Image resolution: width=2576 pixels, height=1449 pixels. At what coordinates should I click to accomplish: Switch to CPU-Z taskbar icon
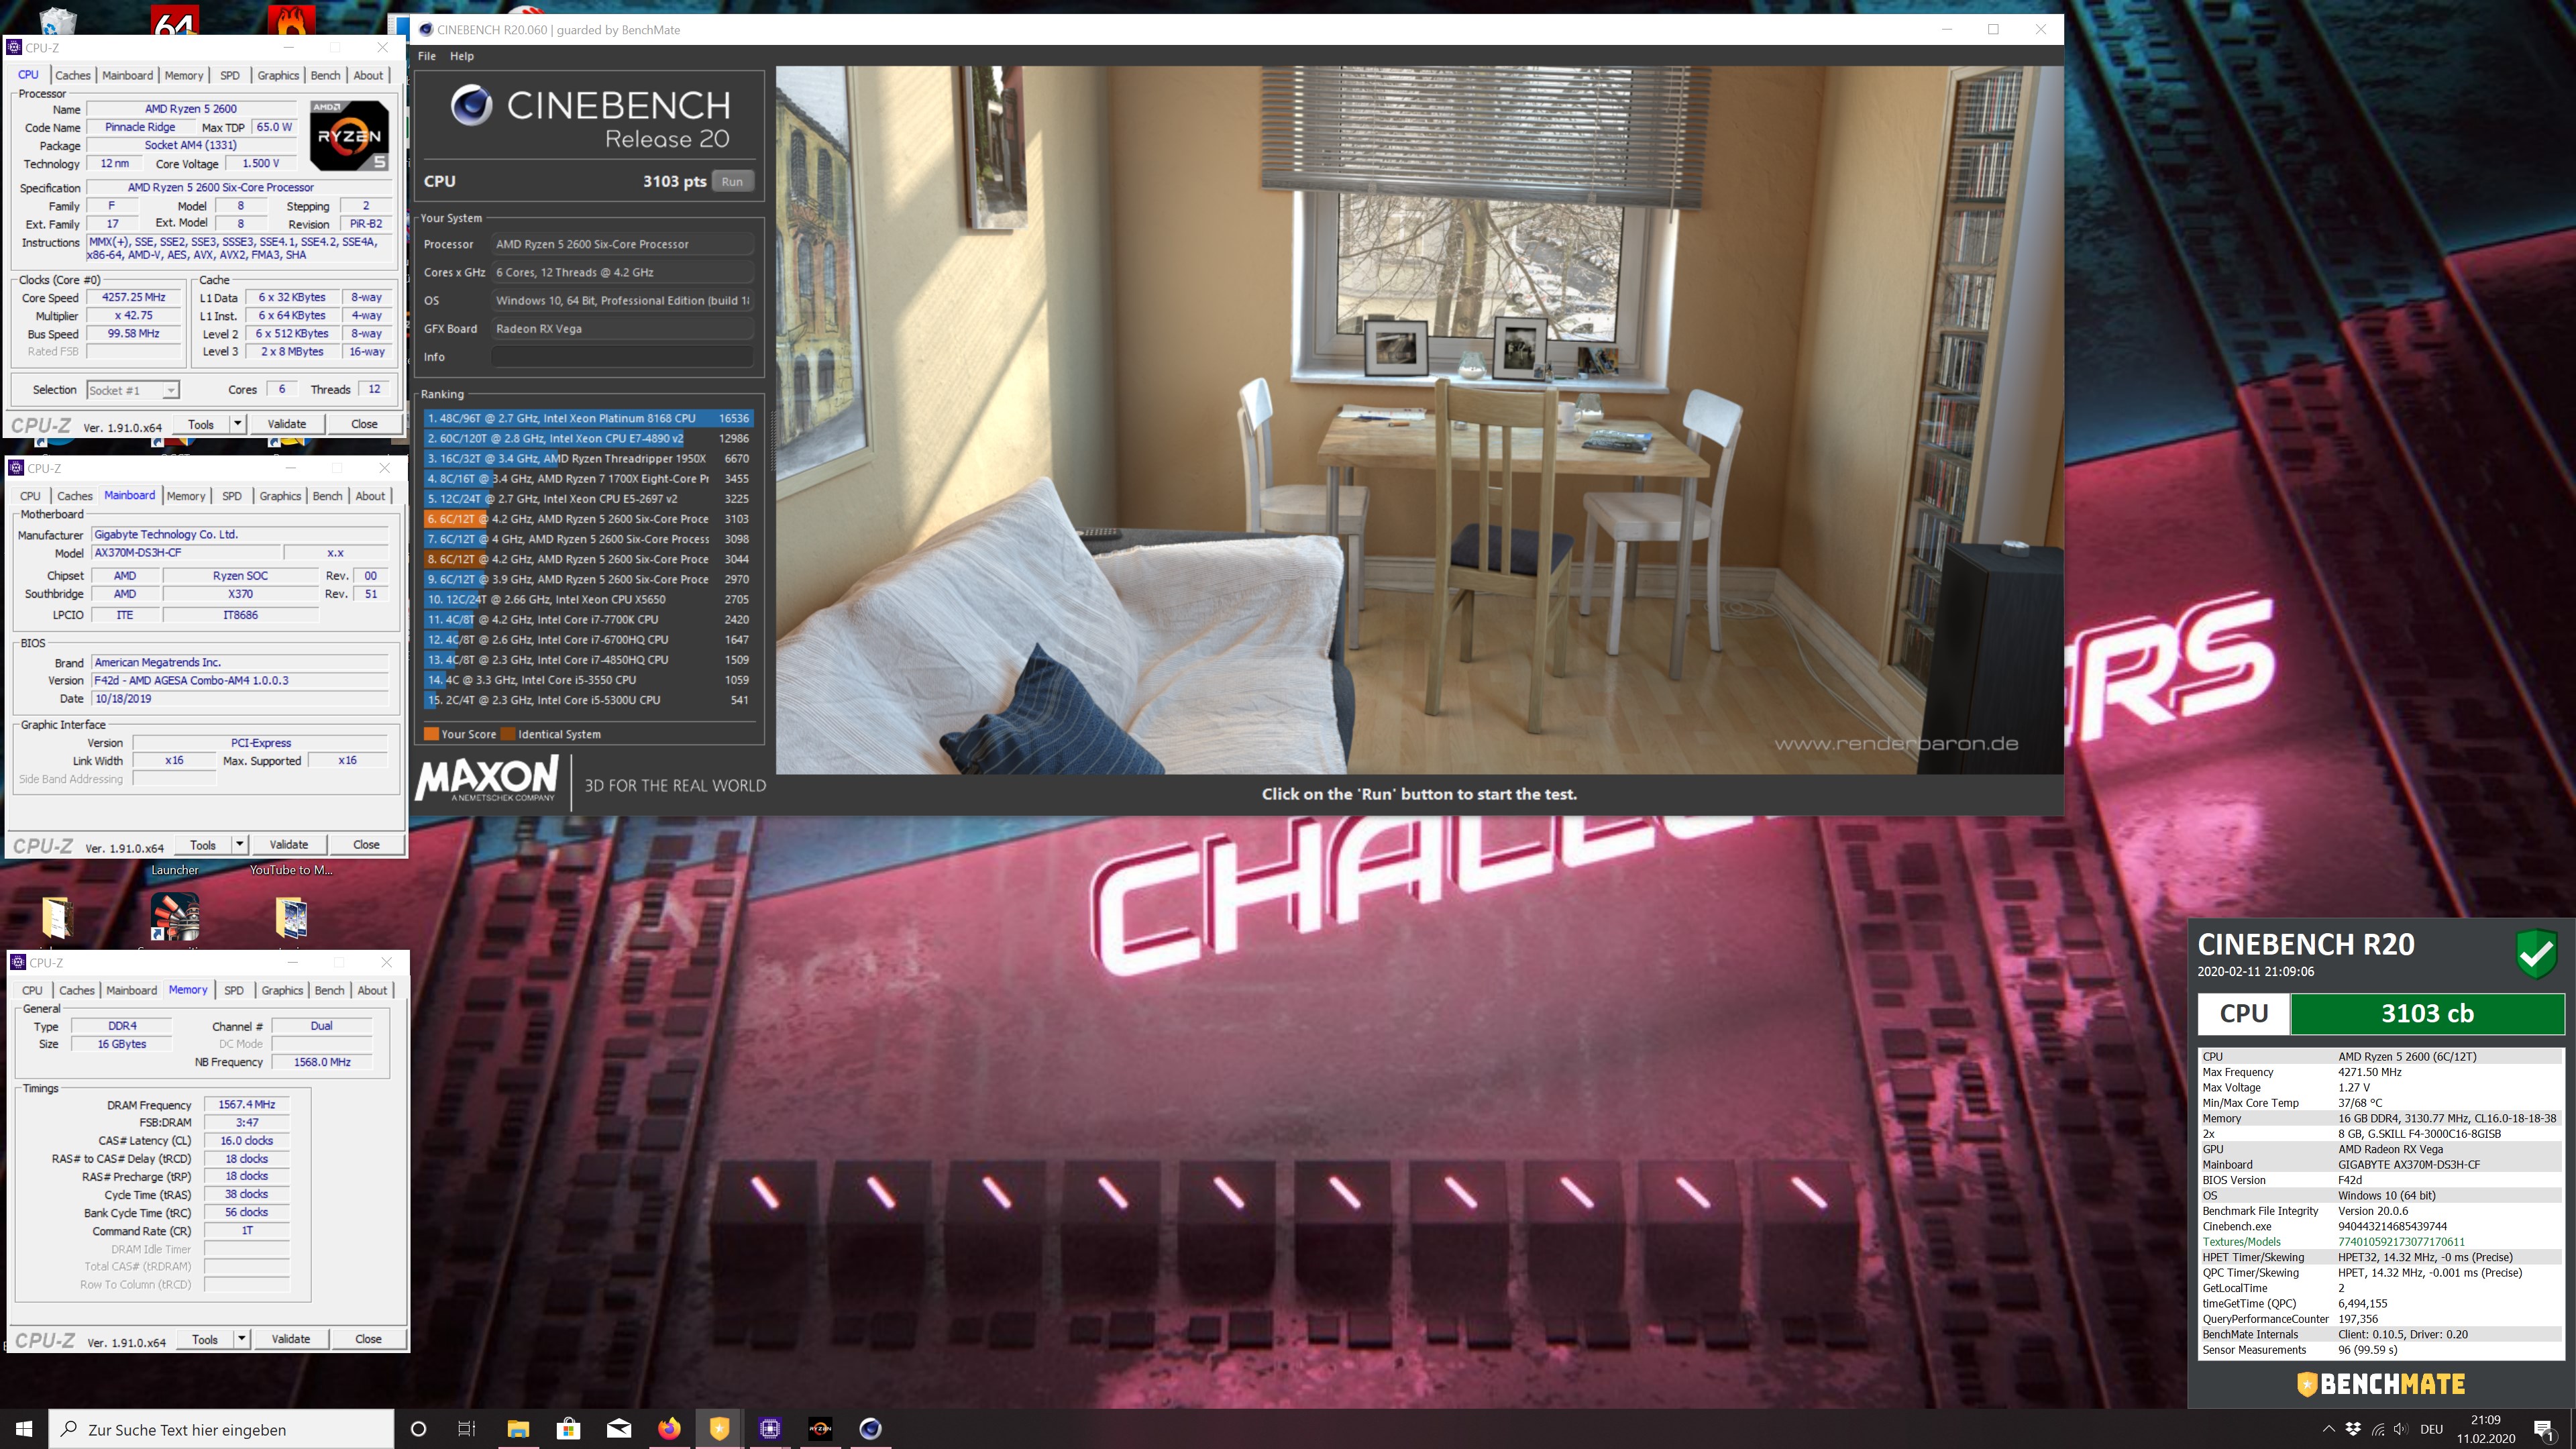[770, 1428]
